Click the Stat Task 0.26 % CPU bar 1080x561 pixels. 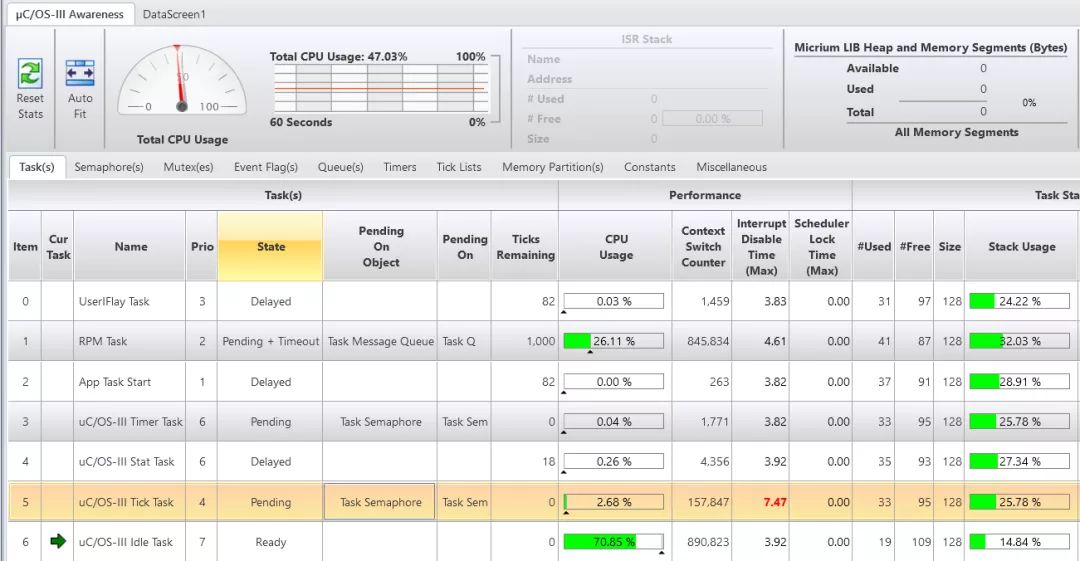(614, 462)
